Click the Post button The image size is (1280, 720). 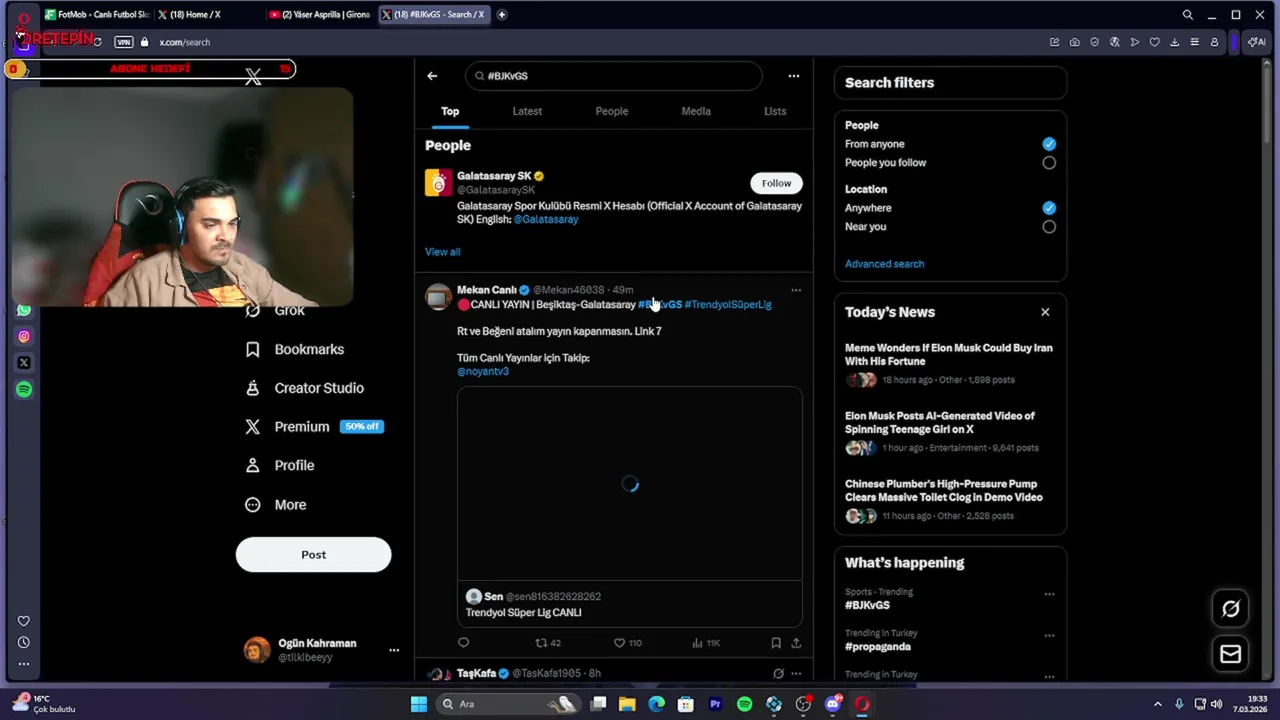[x=313, y=555]
